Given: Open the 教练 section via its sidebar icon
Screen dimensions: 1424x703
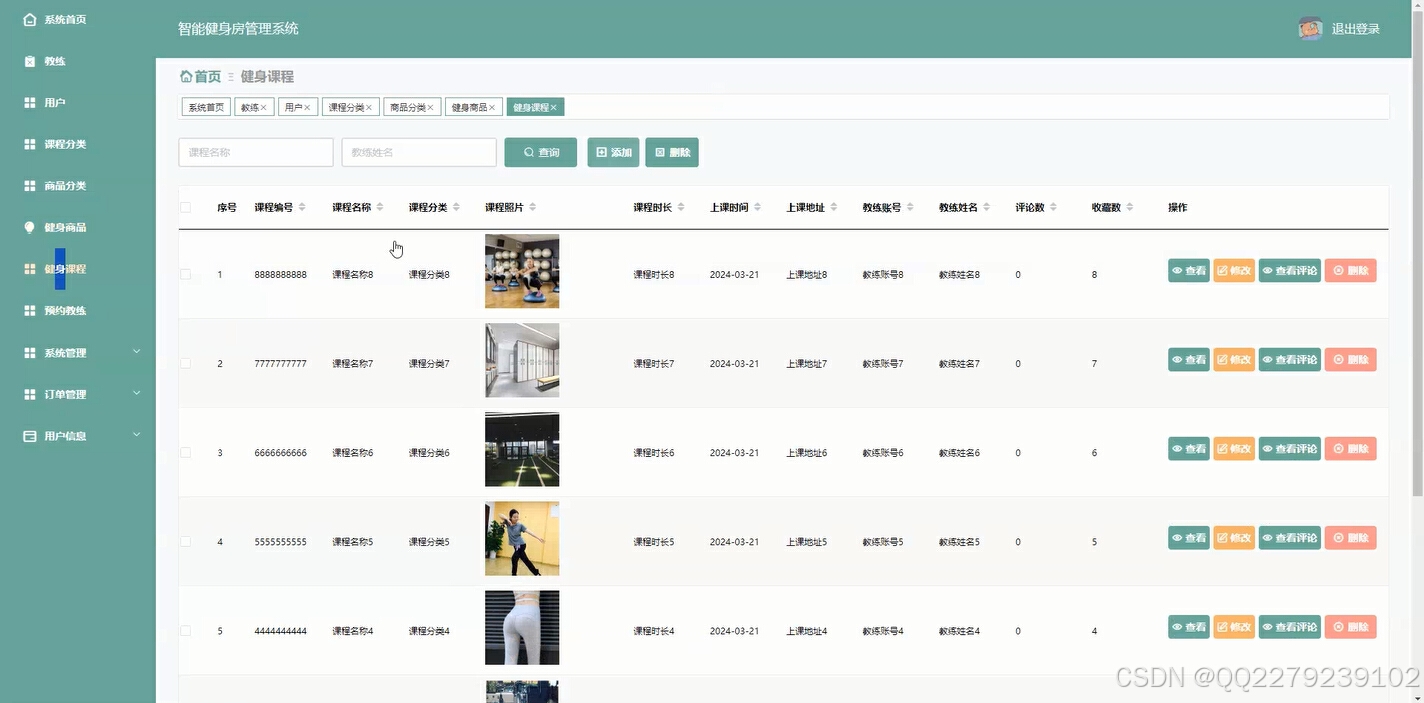Looking at the screenshot, I should (x=27, y=60).
